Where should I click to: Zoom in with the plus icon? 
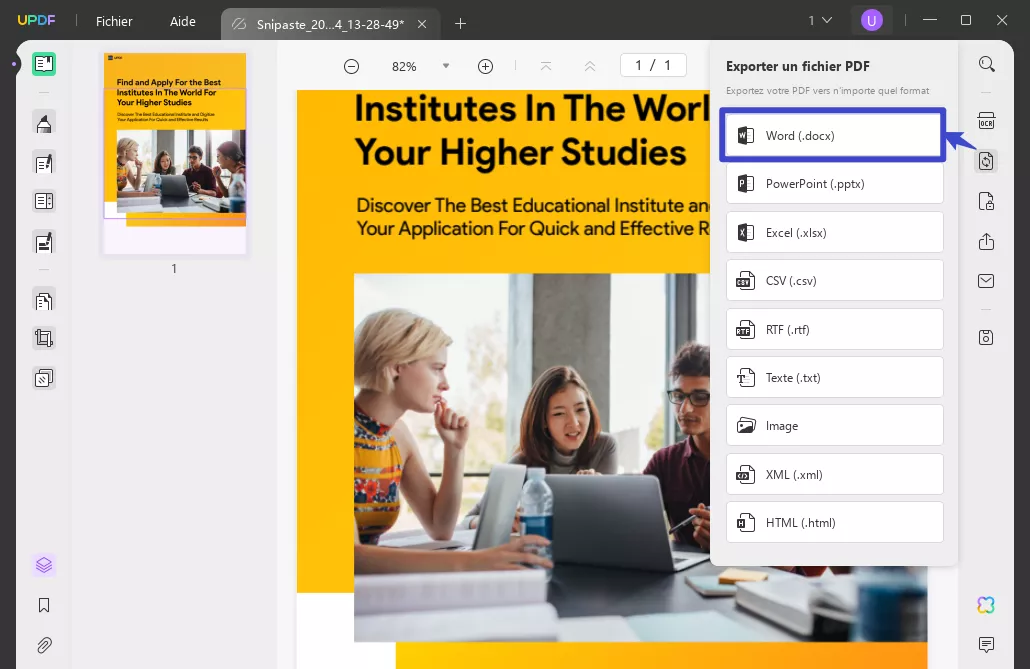[x=485, y=66]
